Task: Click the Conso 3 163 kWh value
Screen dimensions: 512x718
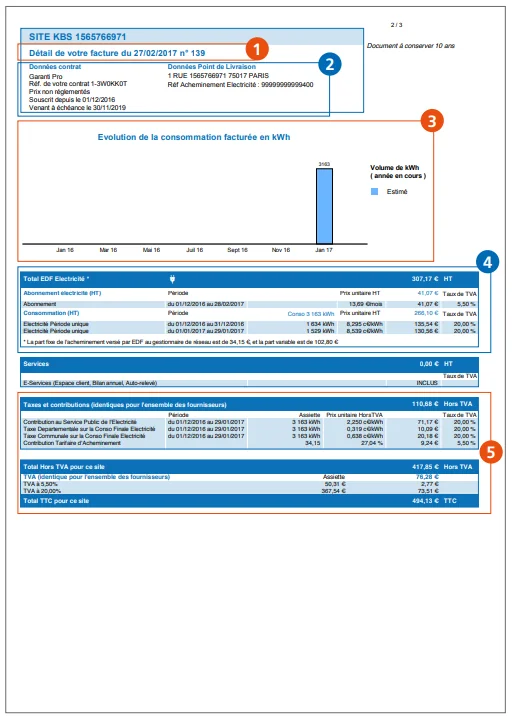Action: click(x=311, y=314)
